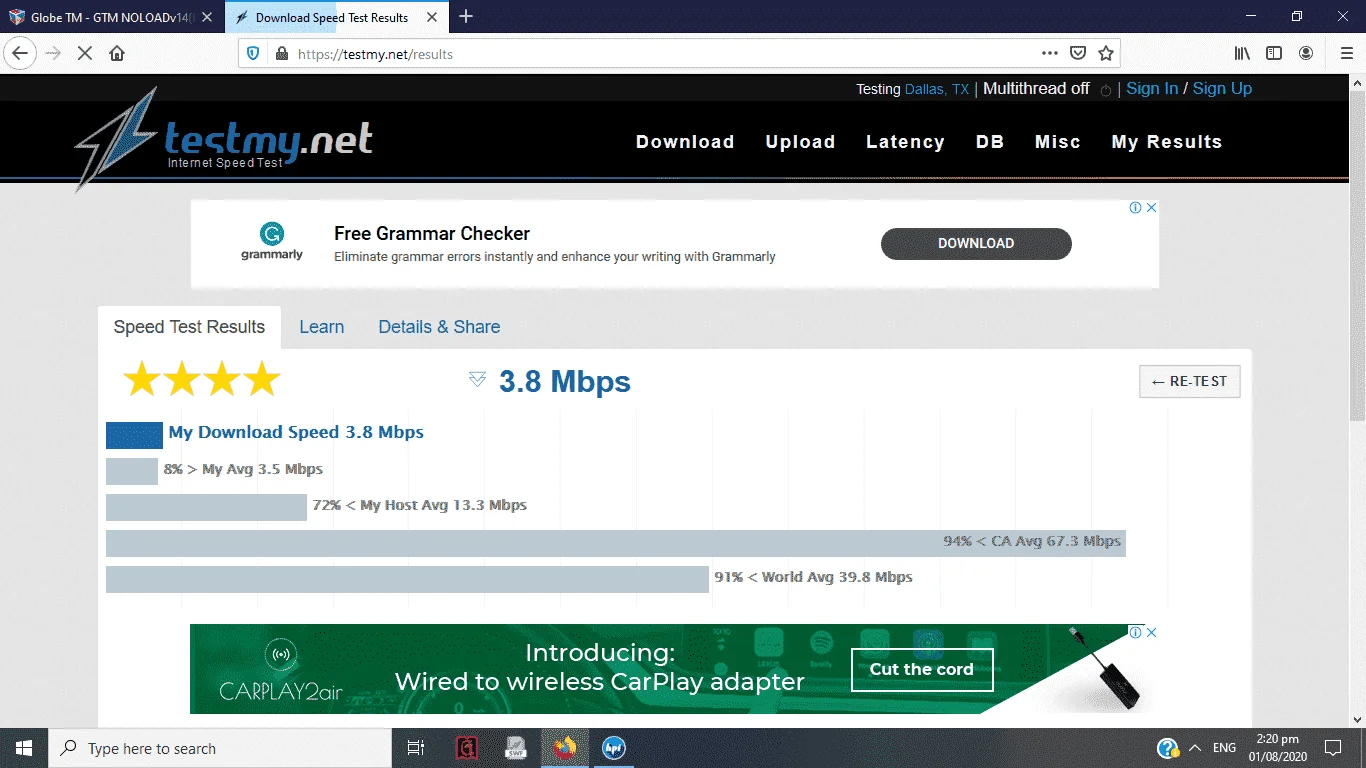Click the Cut the cord ad button
The image size is (1366, 768).
[922, 670]
